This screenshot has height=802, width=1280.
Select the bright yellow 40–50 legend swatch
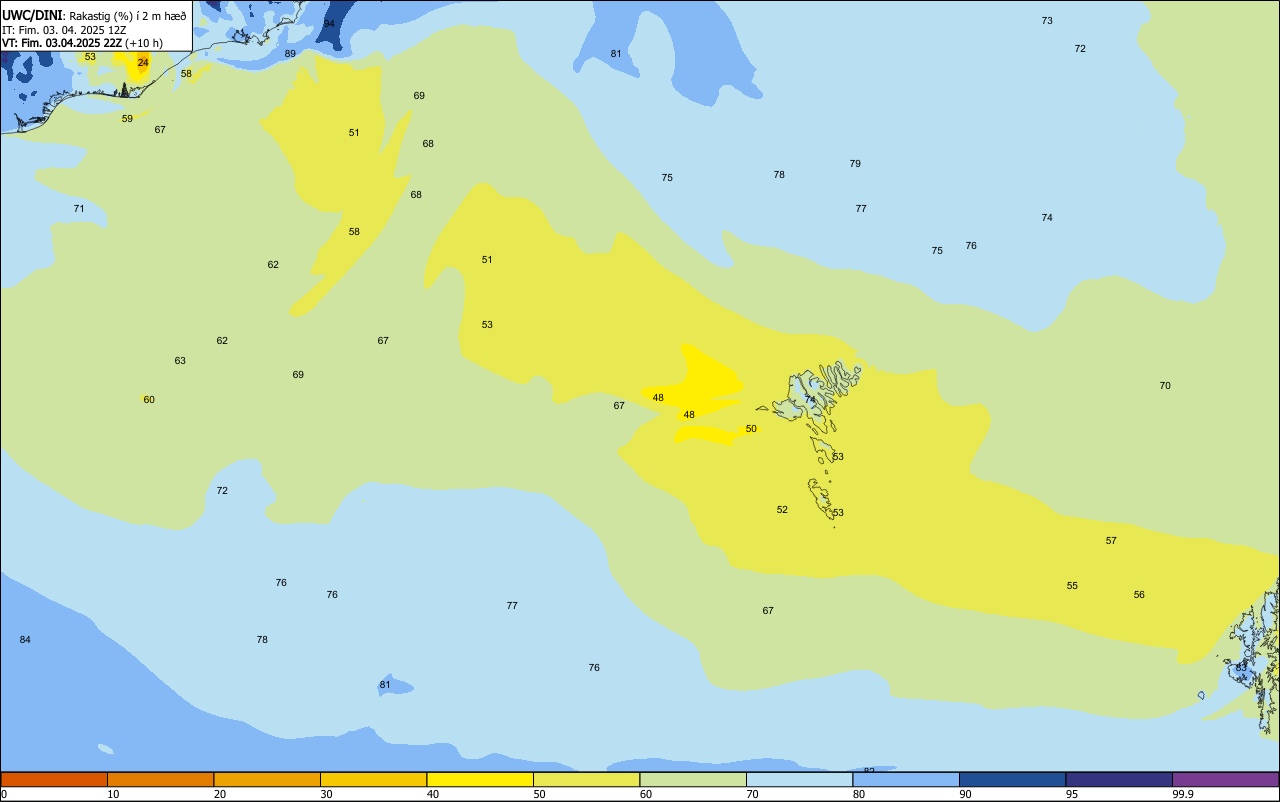click(x=480, y=779)
